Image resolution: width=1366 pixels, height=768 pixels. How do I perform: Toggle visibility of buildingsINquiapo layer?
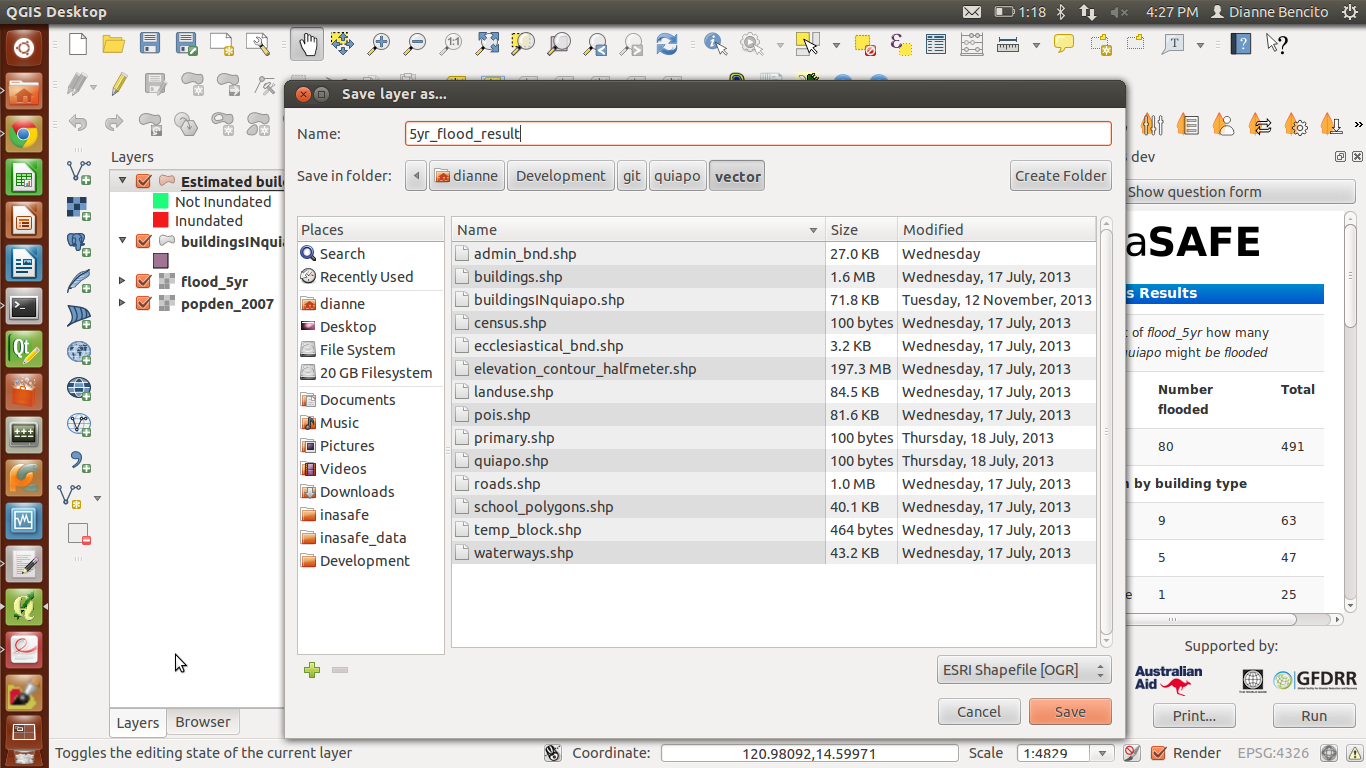(x=143, y=241)
